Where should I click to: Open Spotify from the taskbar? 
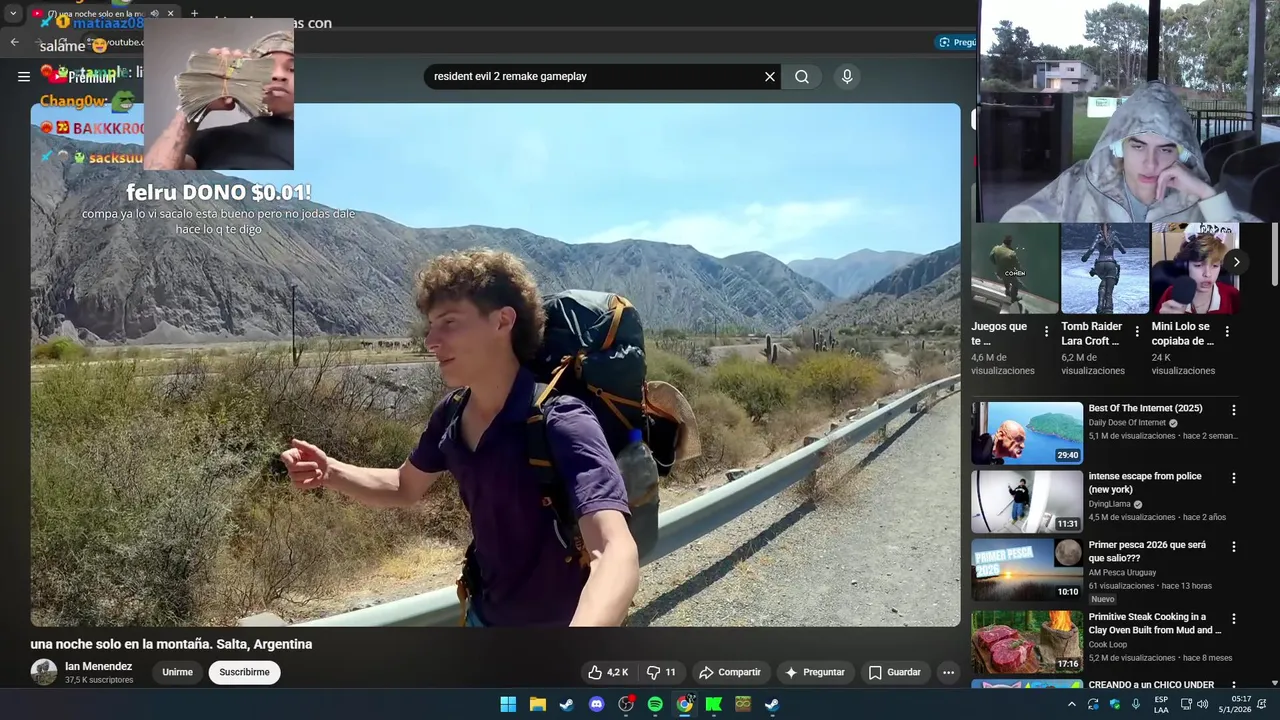655,704
